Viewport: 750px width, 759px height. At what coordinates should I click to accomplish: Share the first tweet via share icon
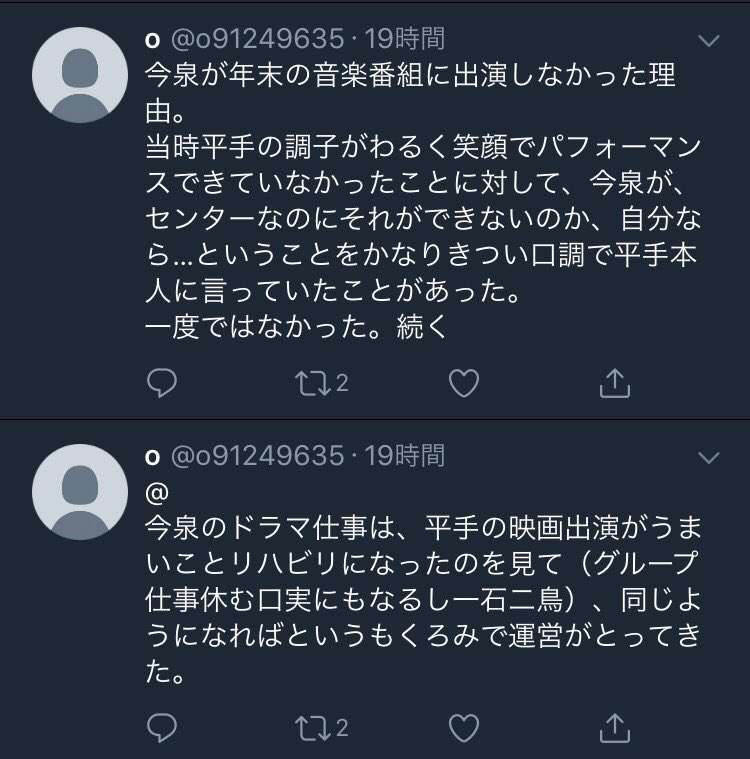click(614, 383)
